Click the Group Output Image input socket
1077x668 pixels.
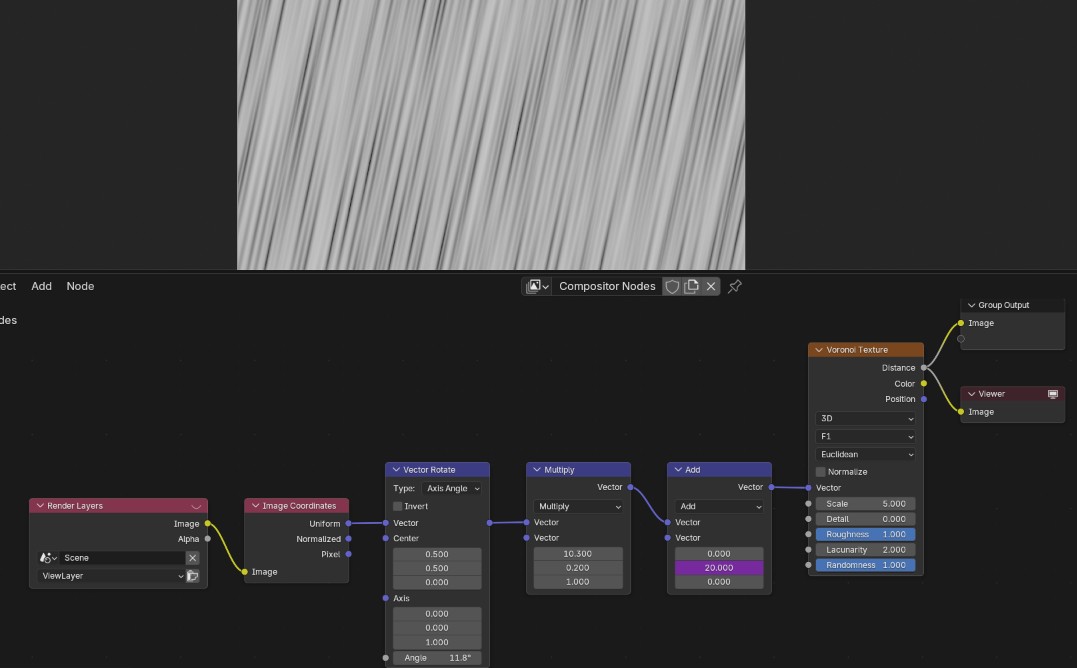[961, 323]
